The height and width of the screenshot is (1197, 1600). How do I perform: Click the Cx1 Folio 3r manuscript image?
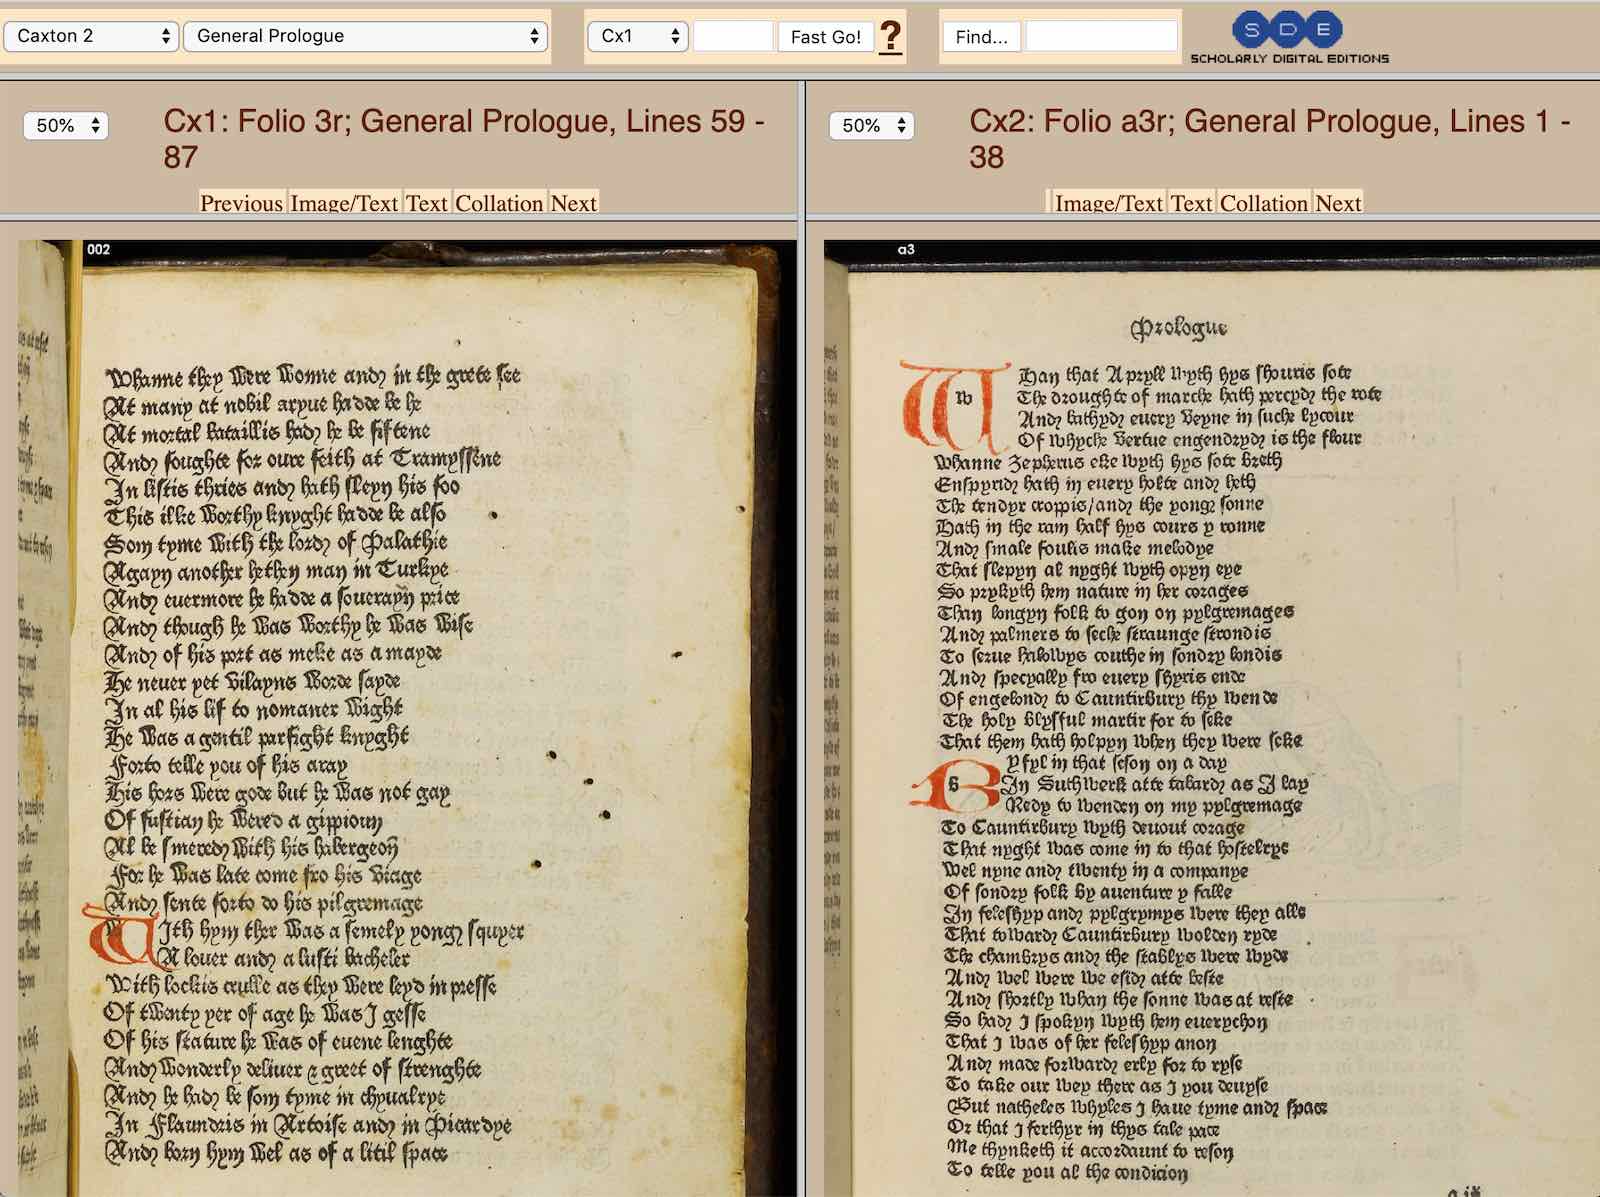[407, 718]
